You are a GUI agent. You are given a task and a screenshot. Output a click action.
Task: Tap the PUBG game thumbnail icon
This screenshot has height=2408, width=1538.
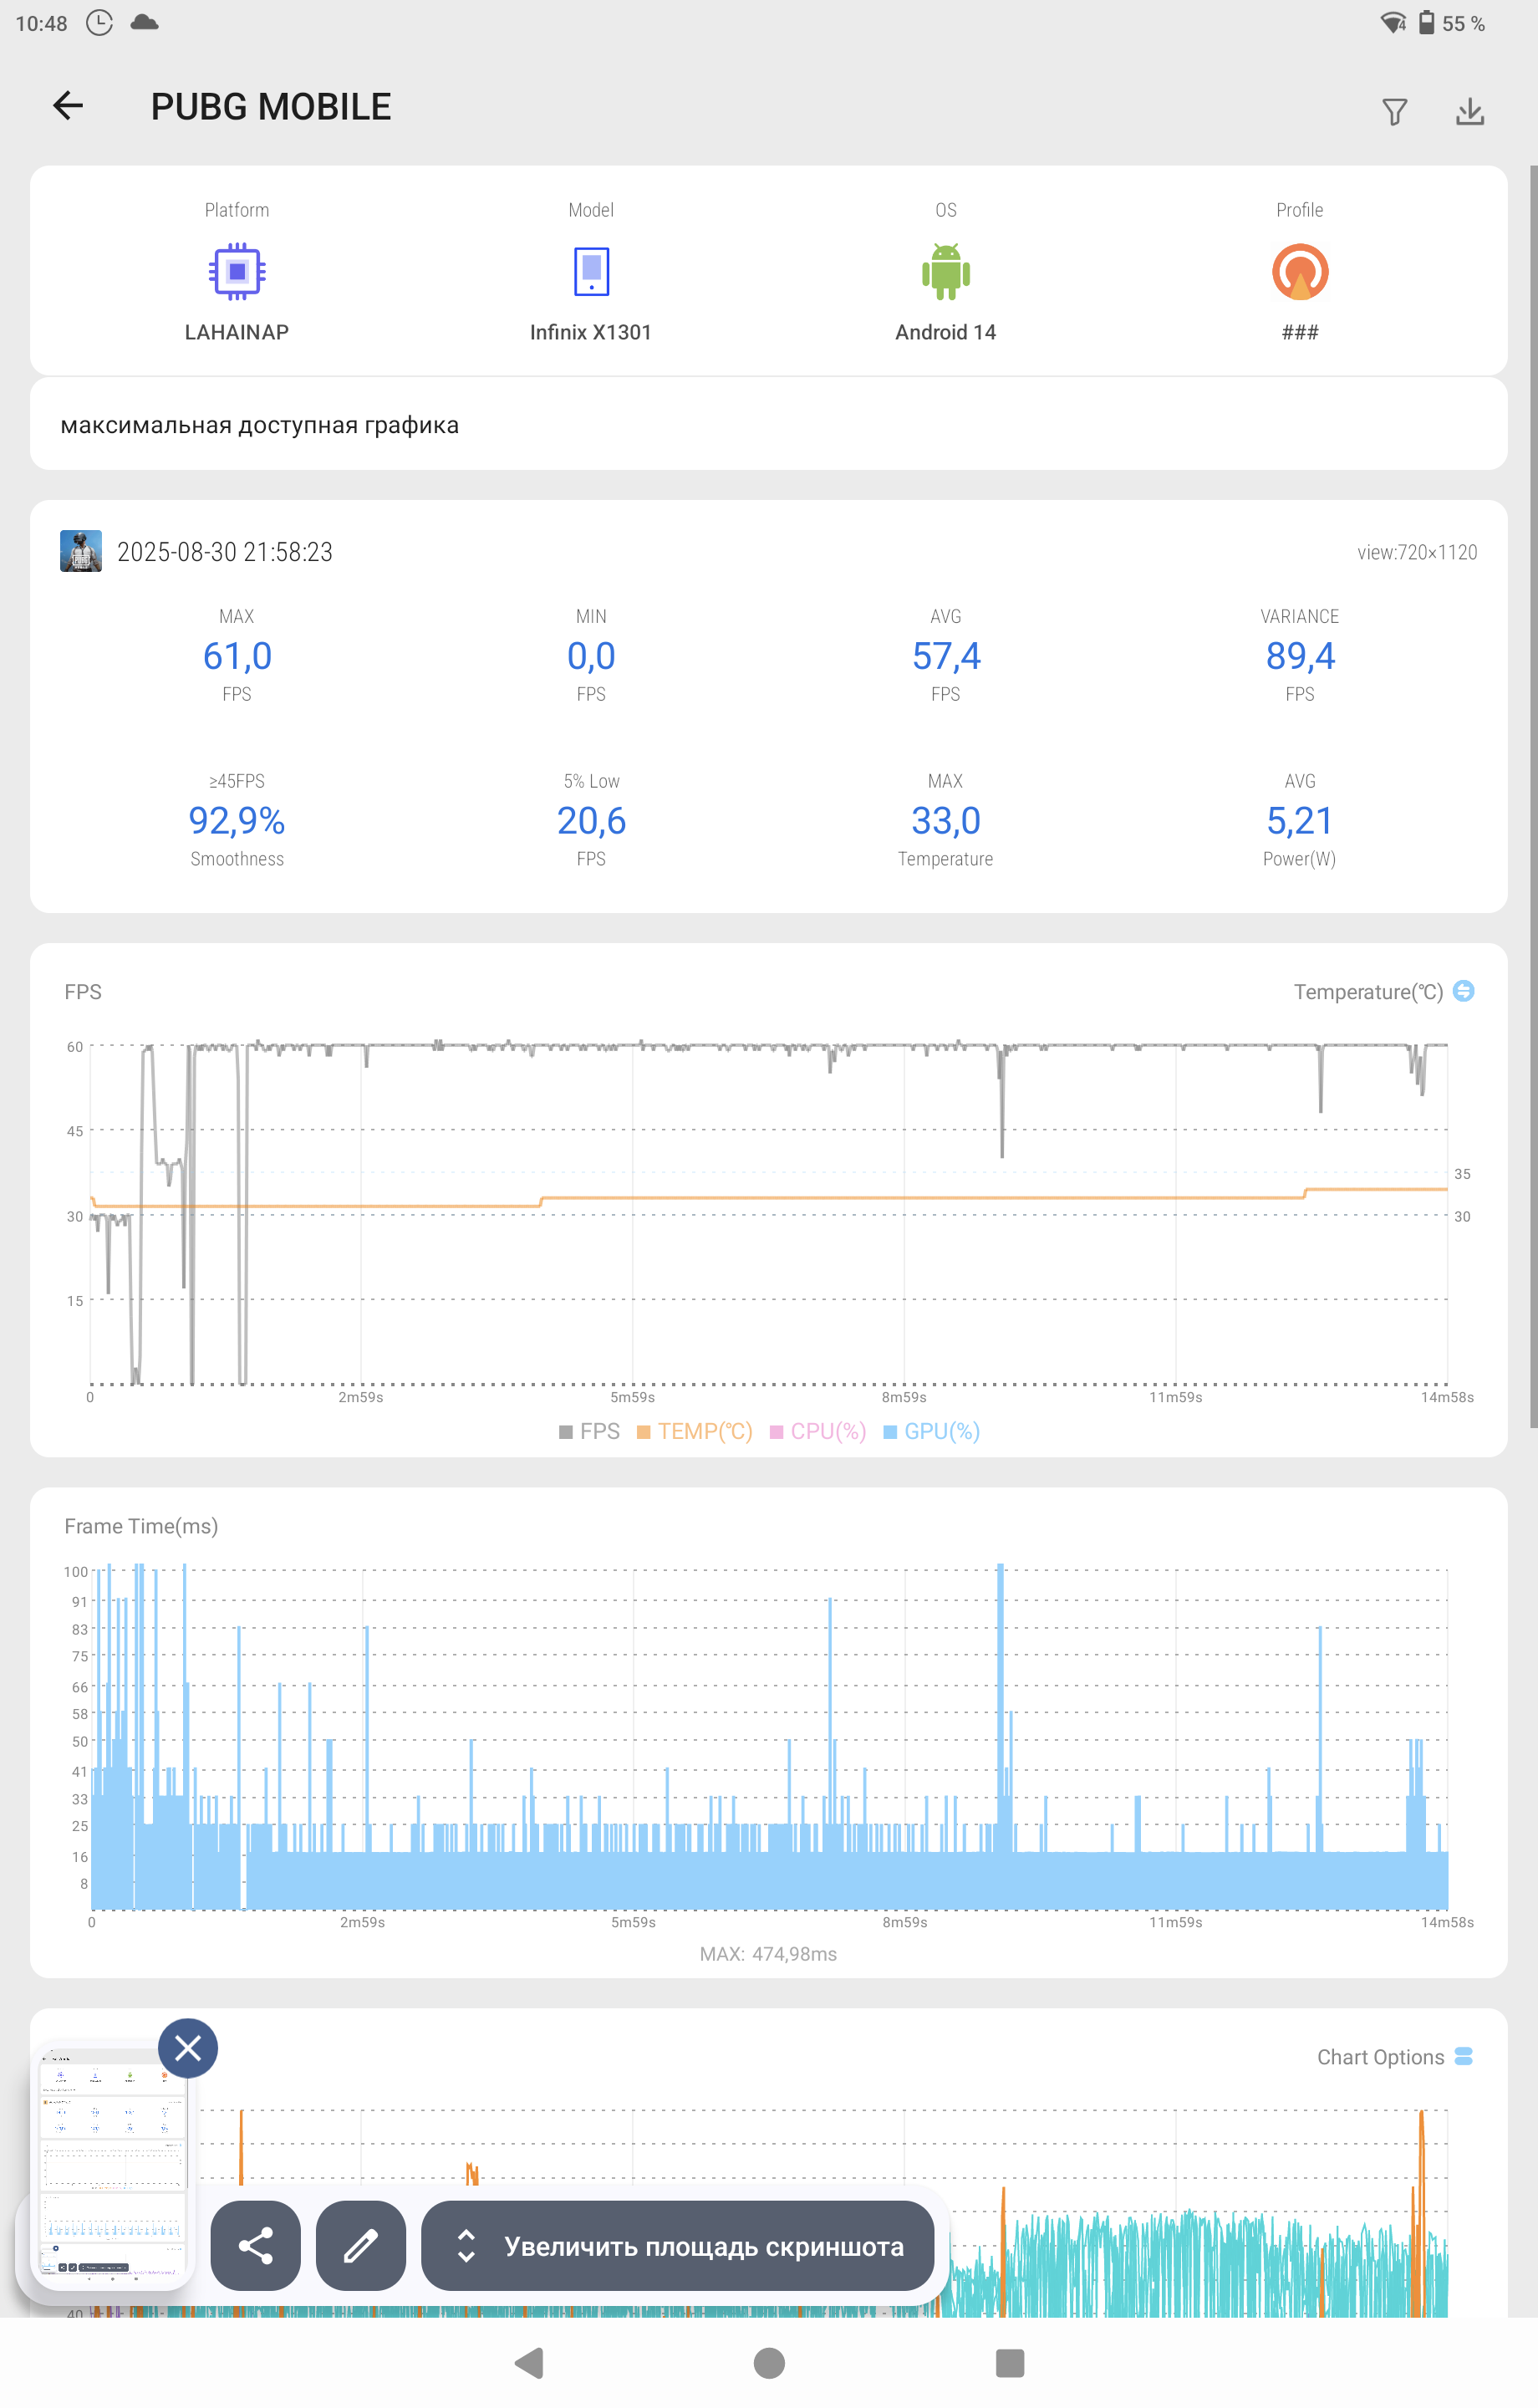pyautogui.click(x=81, y=551)
